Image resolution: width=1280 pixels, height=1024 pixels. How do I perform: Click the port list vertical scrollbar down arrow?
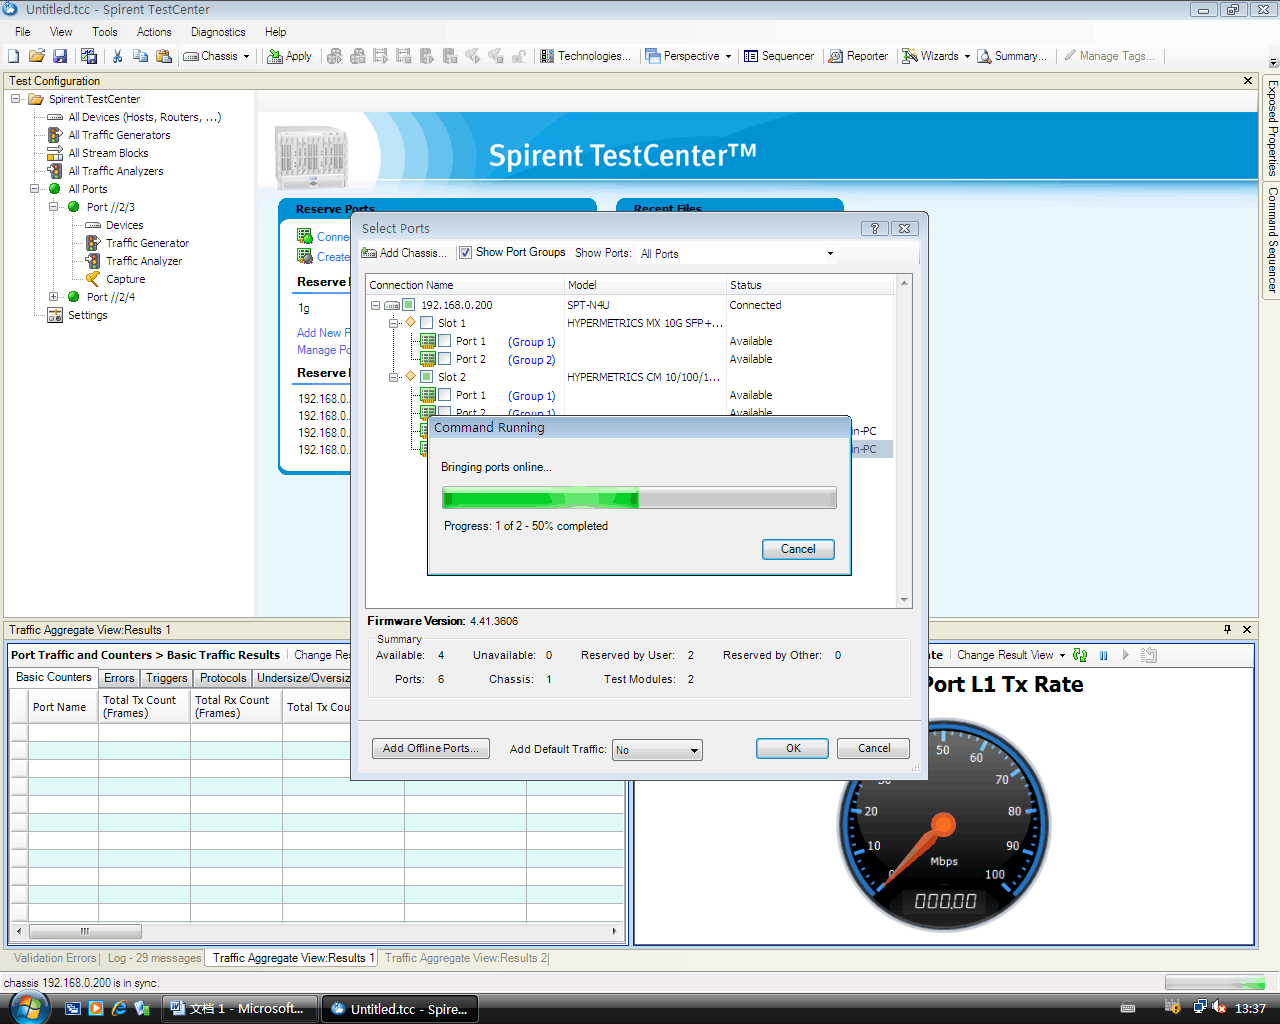(904, 600)
